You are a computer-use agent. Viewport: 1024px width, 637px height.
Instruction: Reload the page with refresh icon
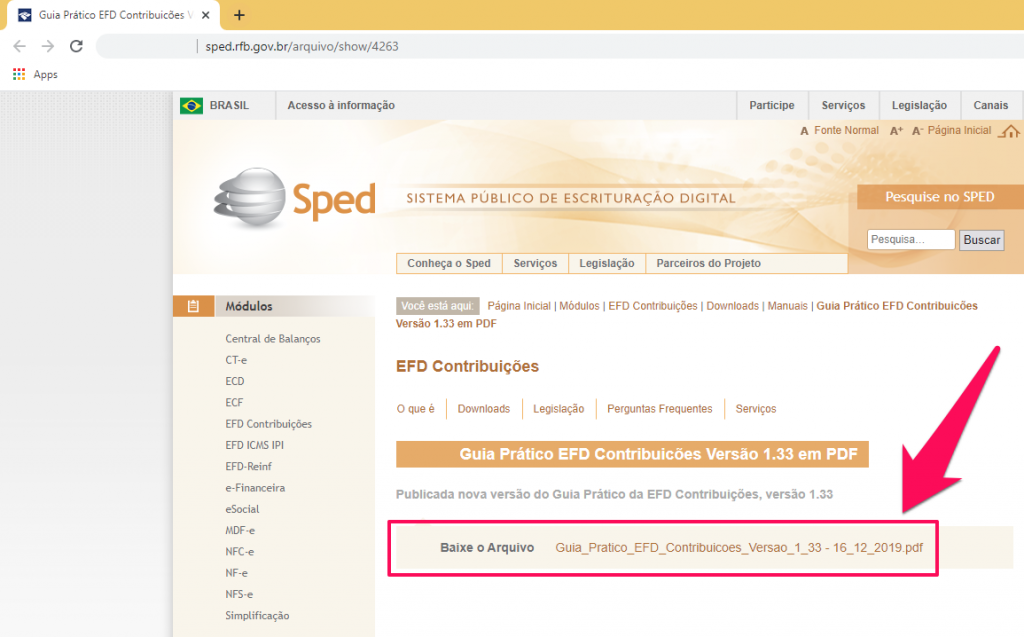pyautogui.click(x=76, y=47)
